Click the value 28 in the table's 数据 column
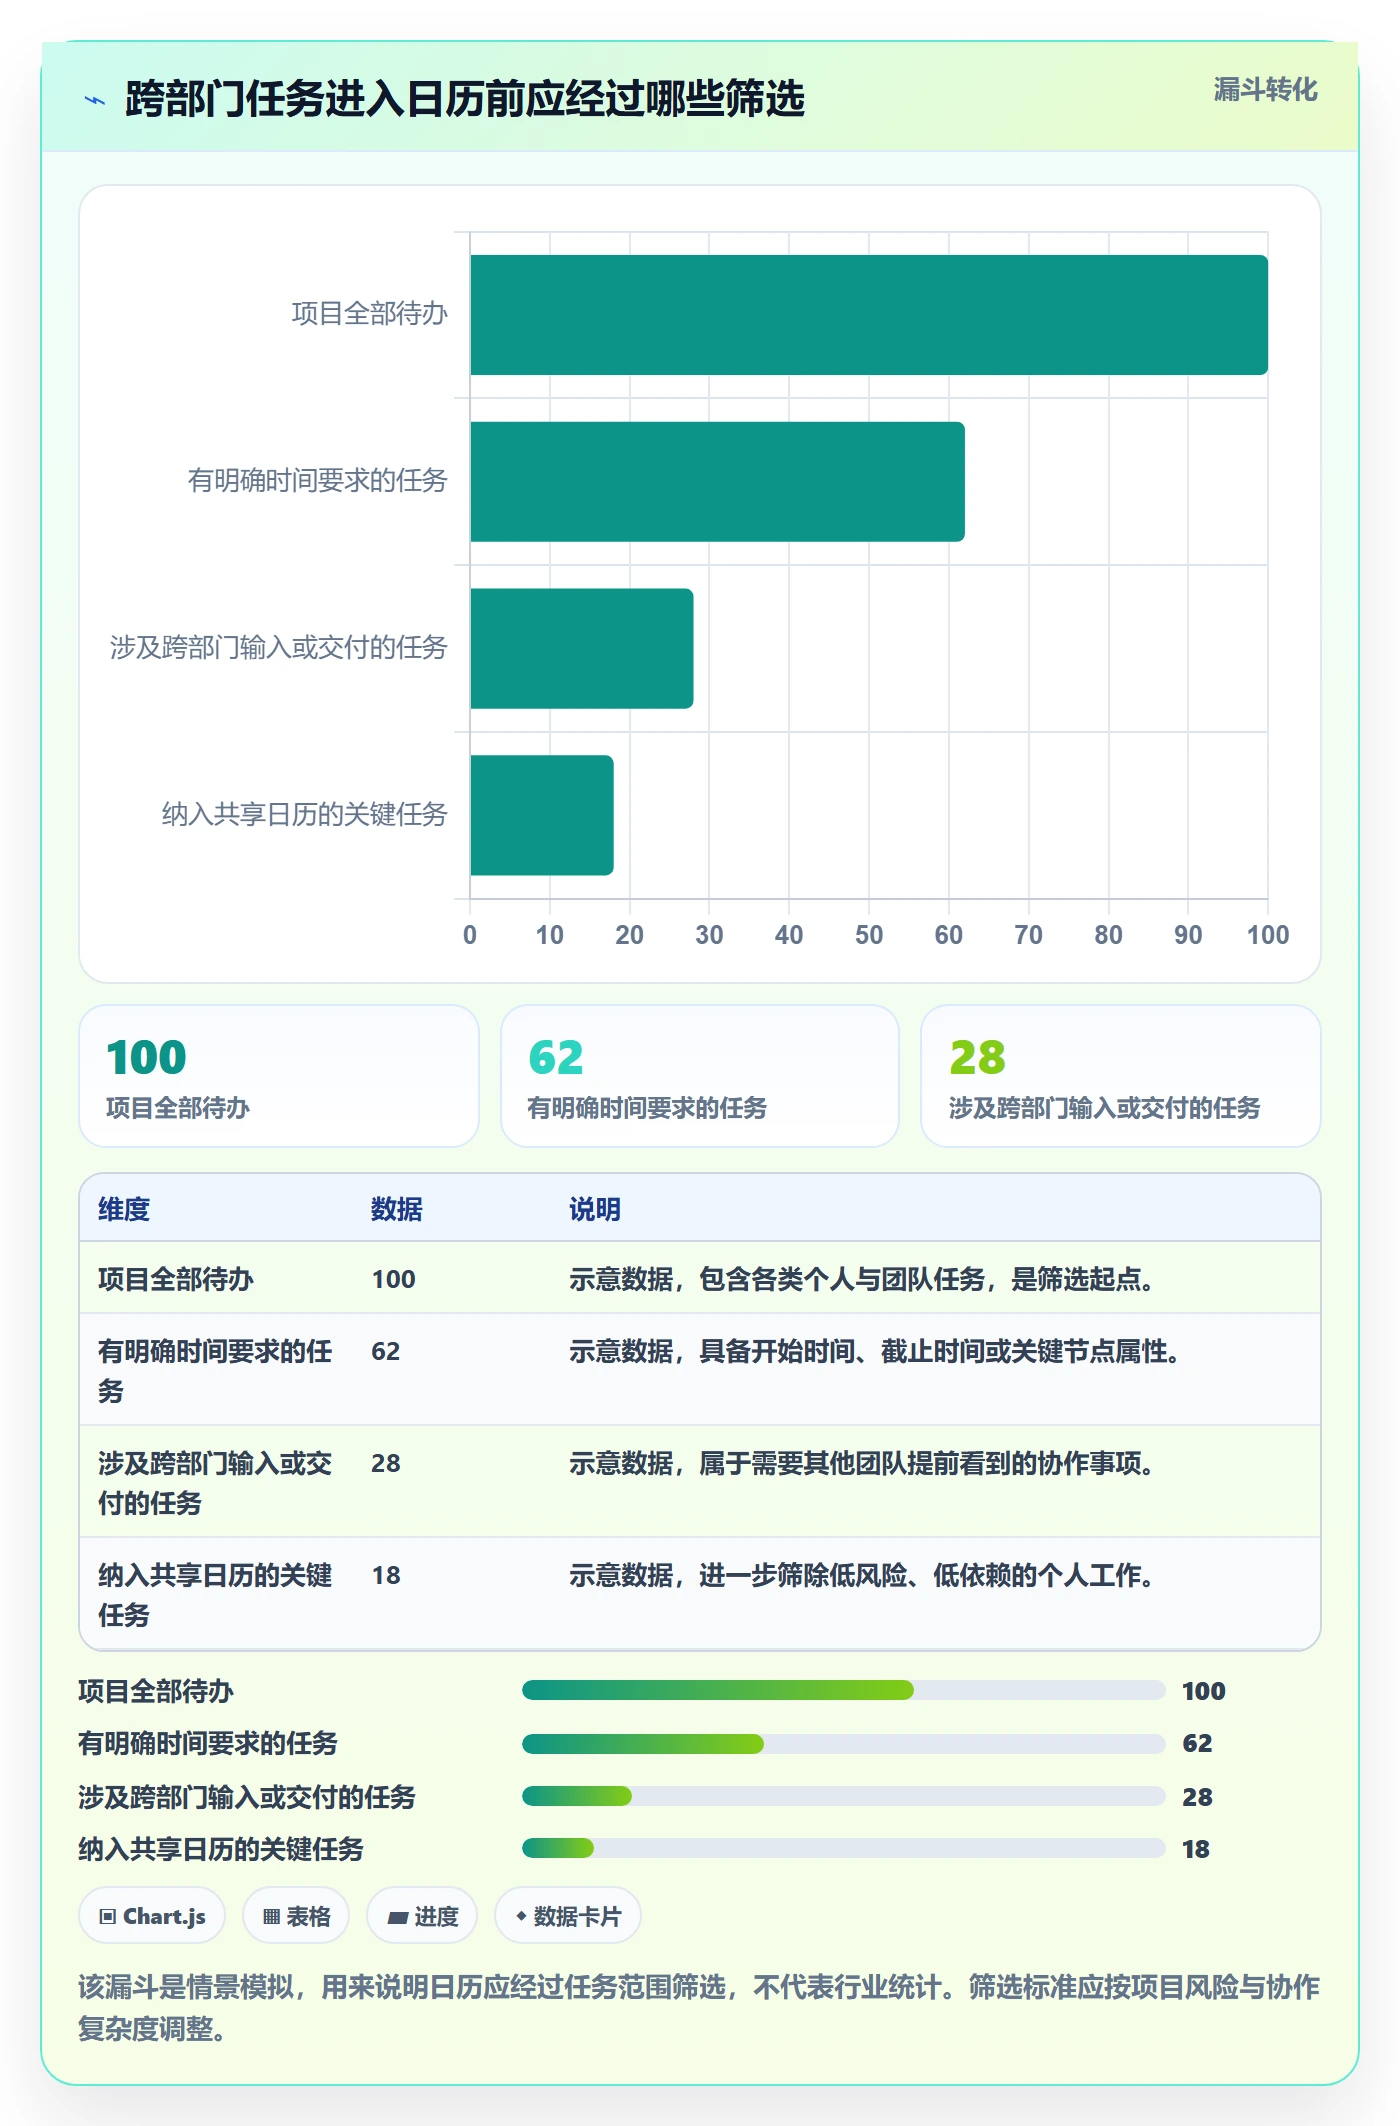This screenshot has height=2126, width=1400. [386, 1463]
